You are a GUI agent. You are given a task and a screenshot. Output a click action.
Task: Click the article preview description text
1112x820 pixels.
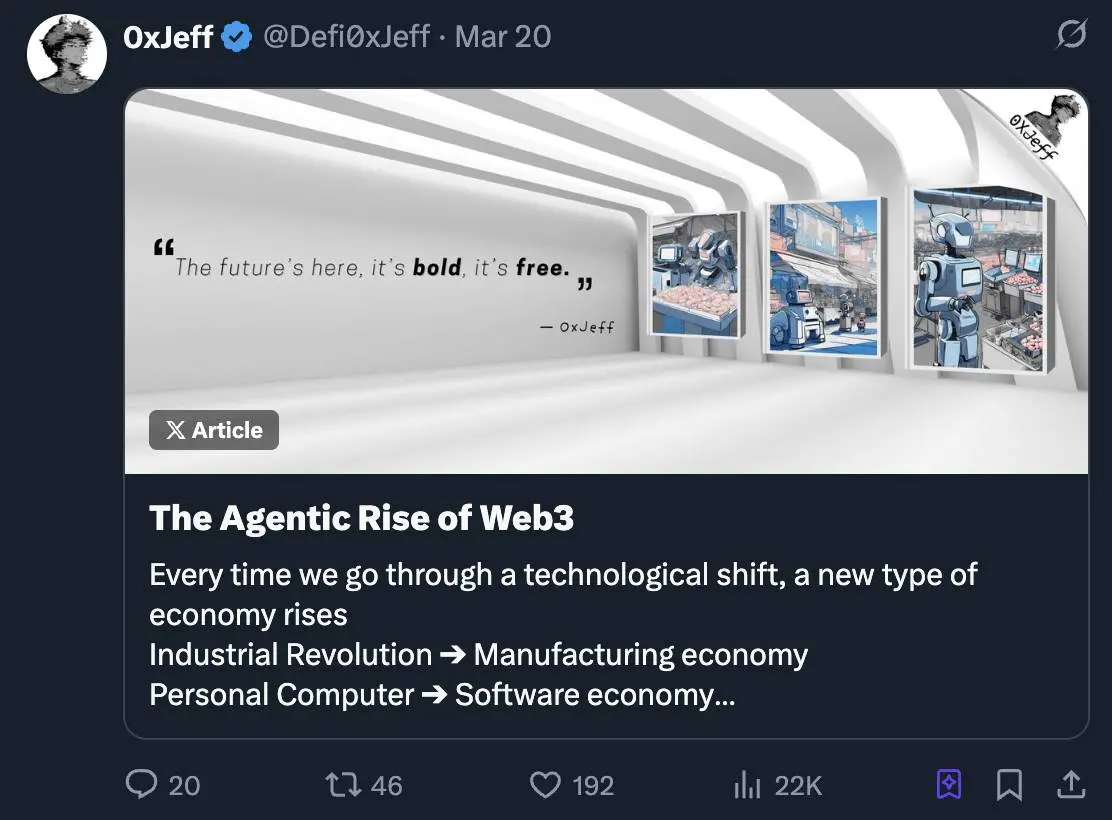coord(562,634)
